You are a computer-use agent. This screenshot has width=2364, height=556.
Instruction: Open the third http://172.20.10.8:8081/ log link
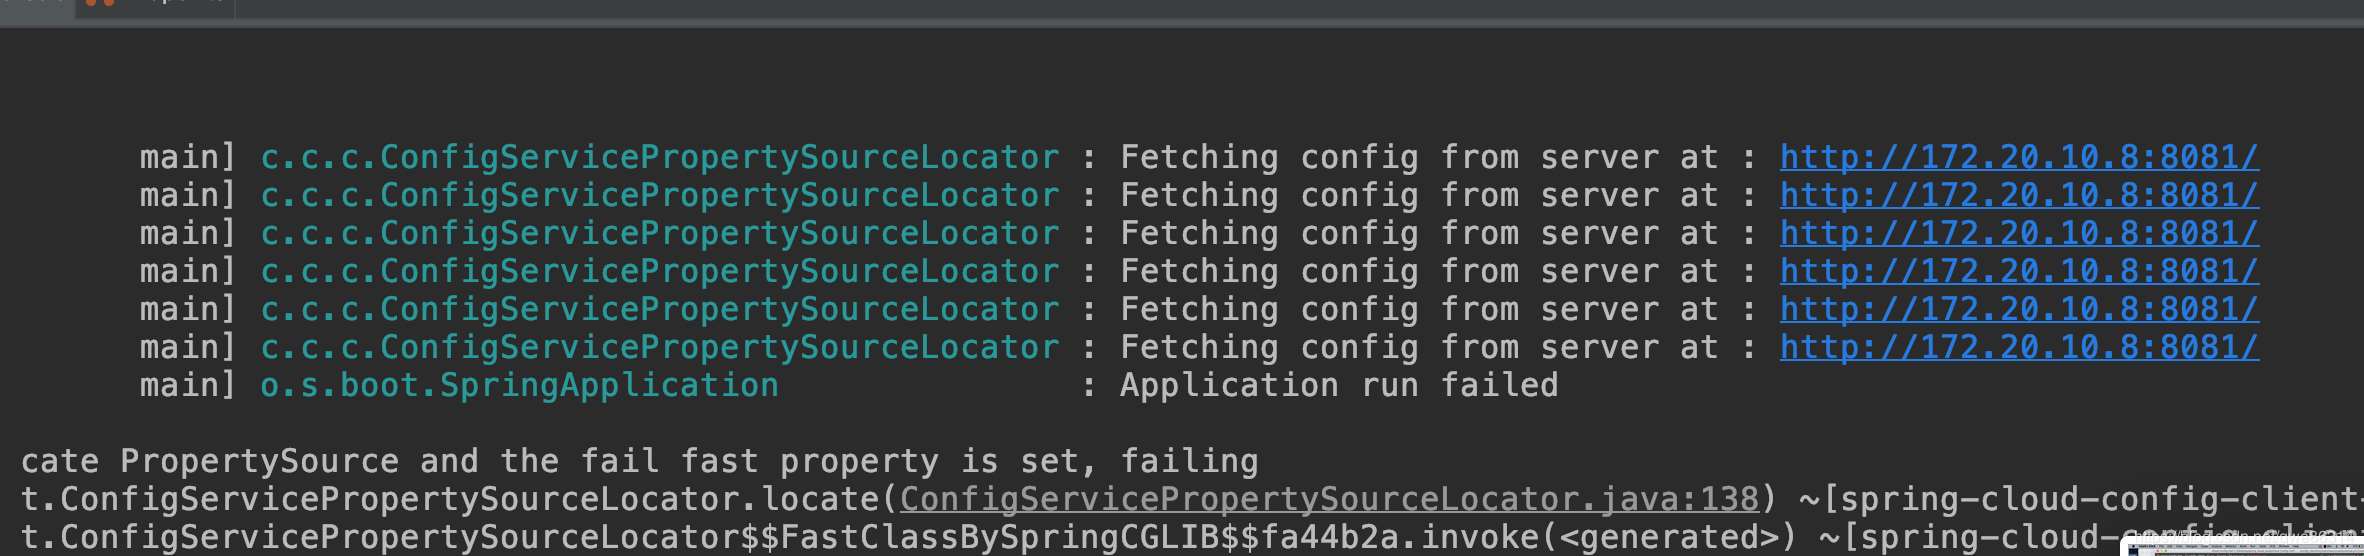2018,234
